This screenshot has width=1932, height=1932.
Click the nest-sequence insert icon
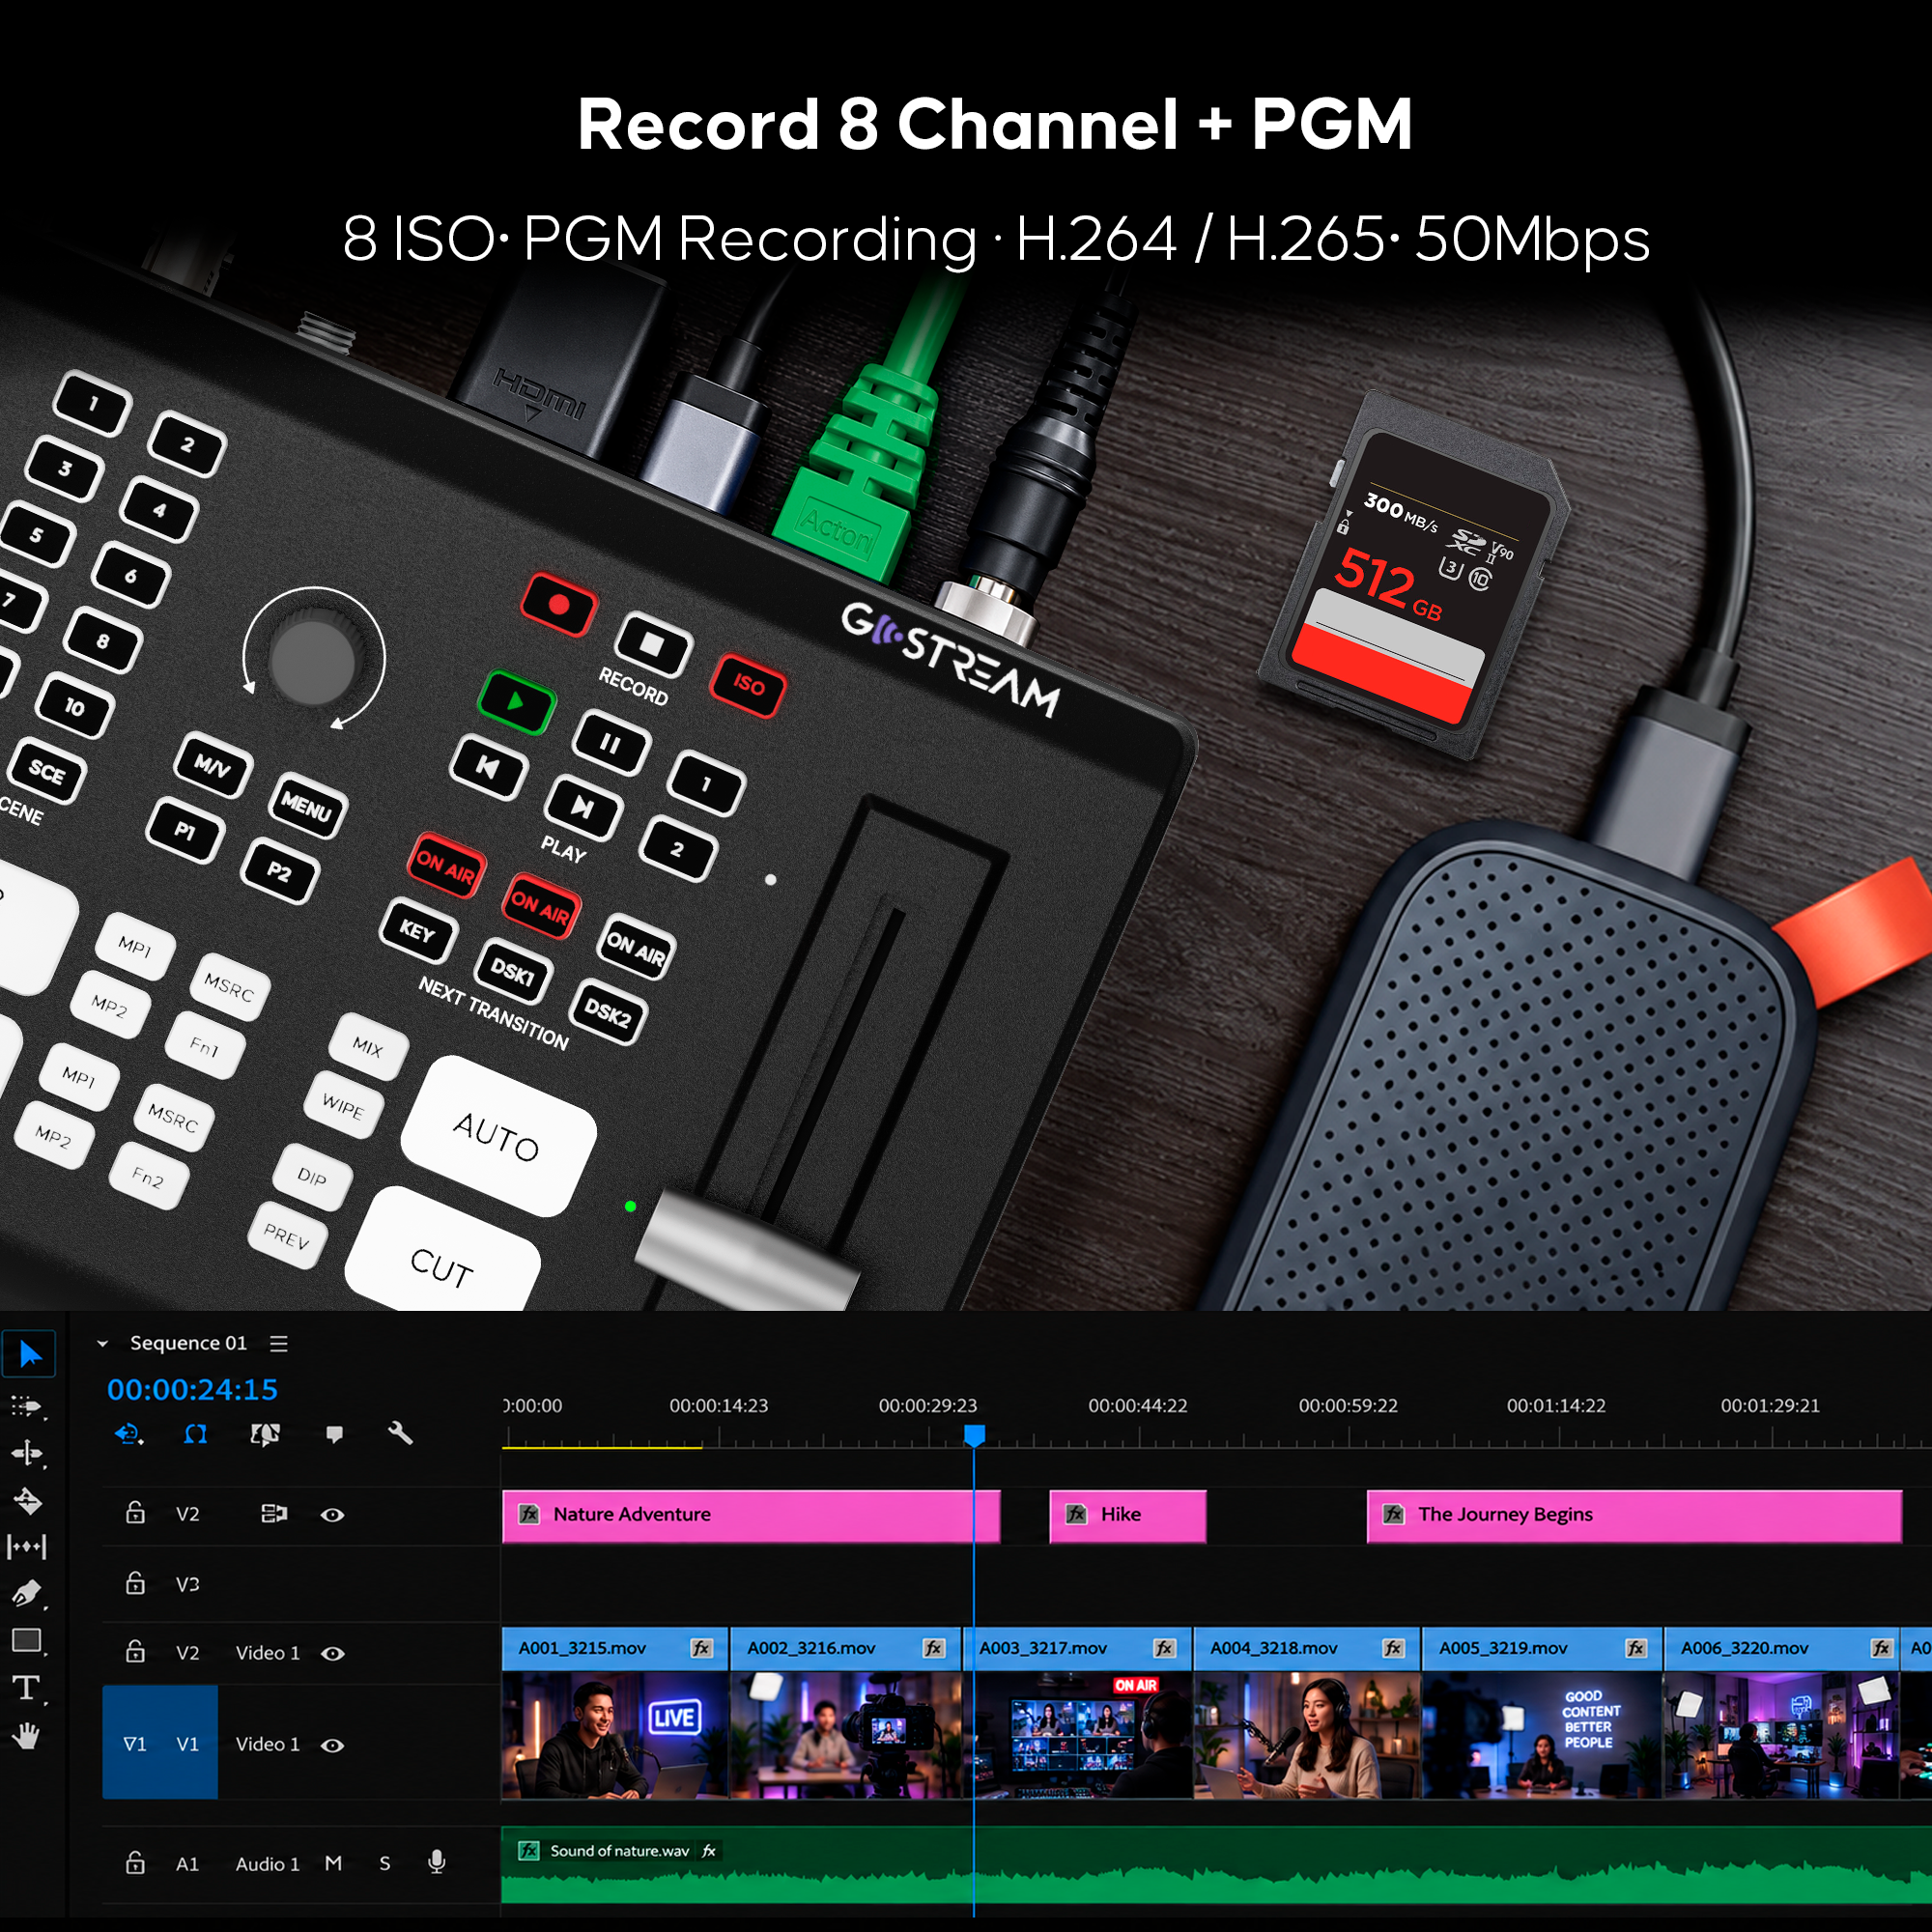pos(129,1435)
